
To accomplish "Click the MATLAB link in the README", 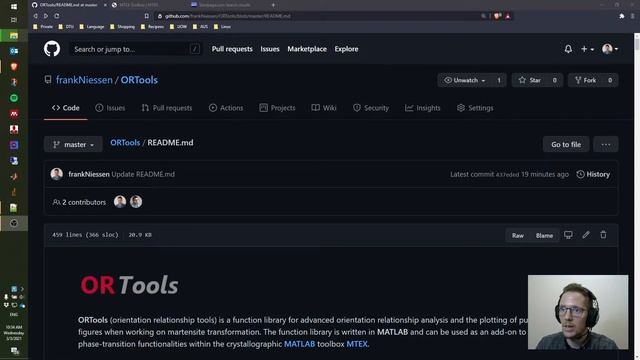I will click(x=299, y=344).
